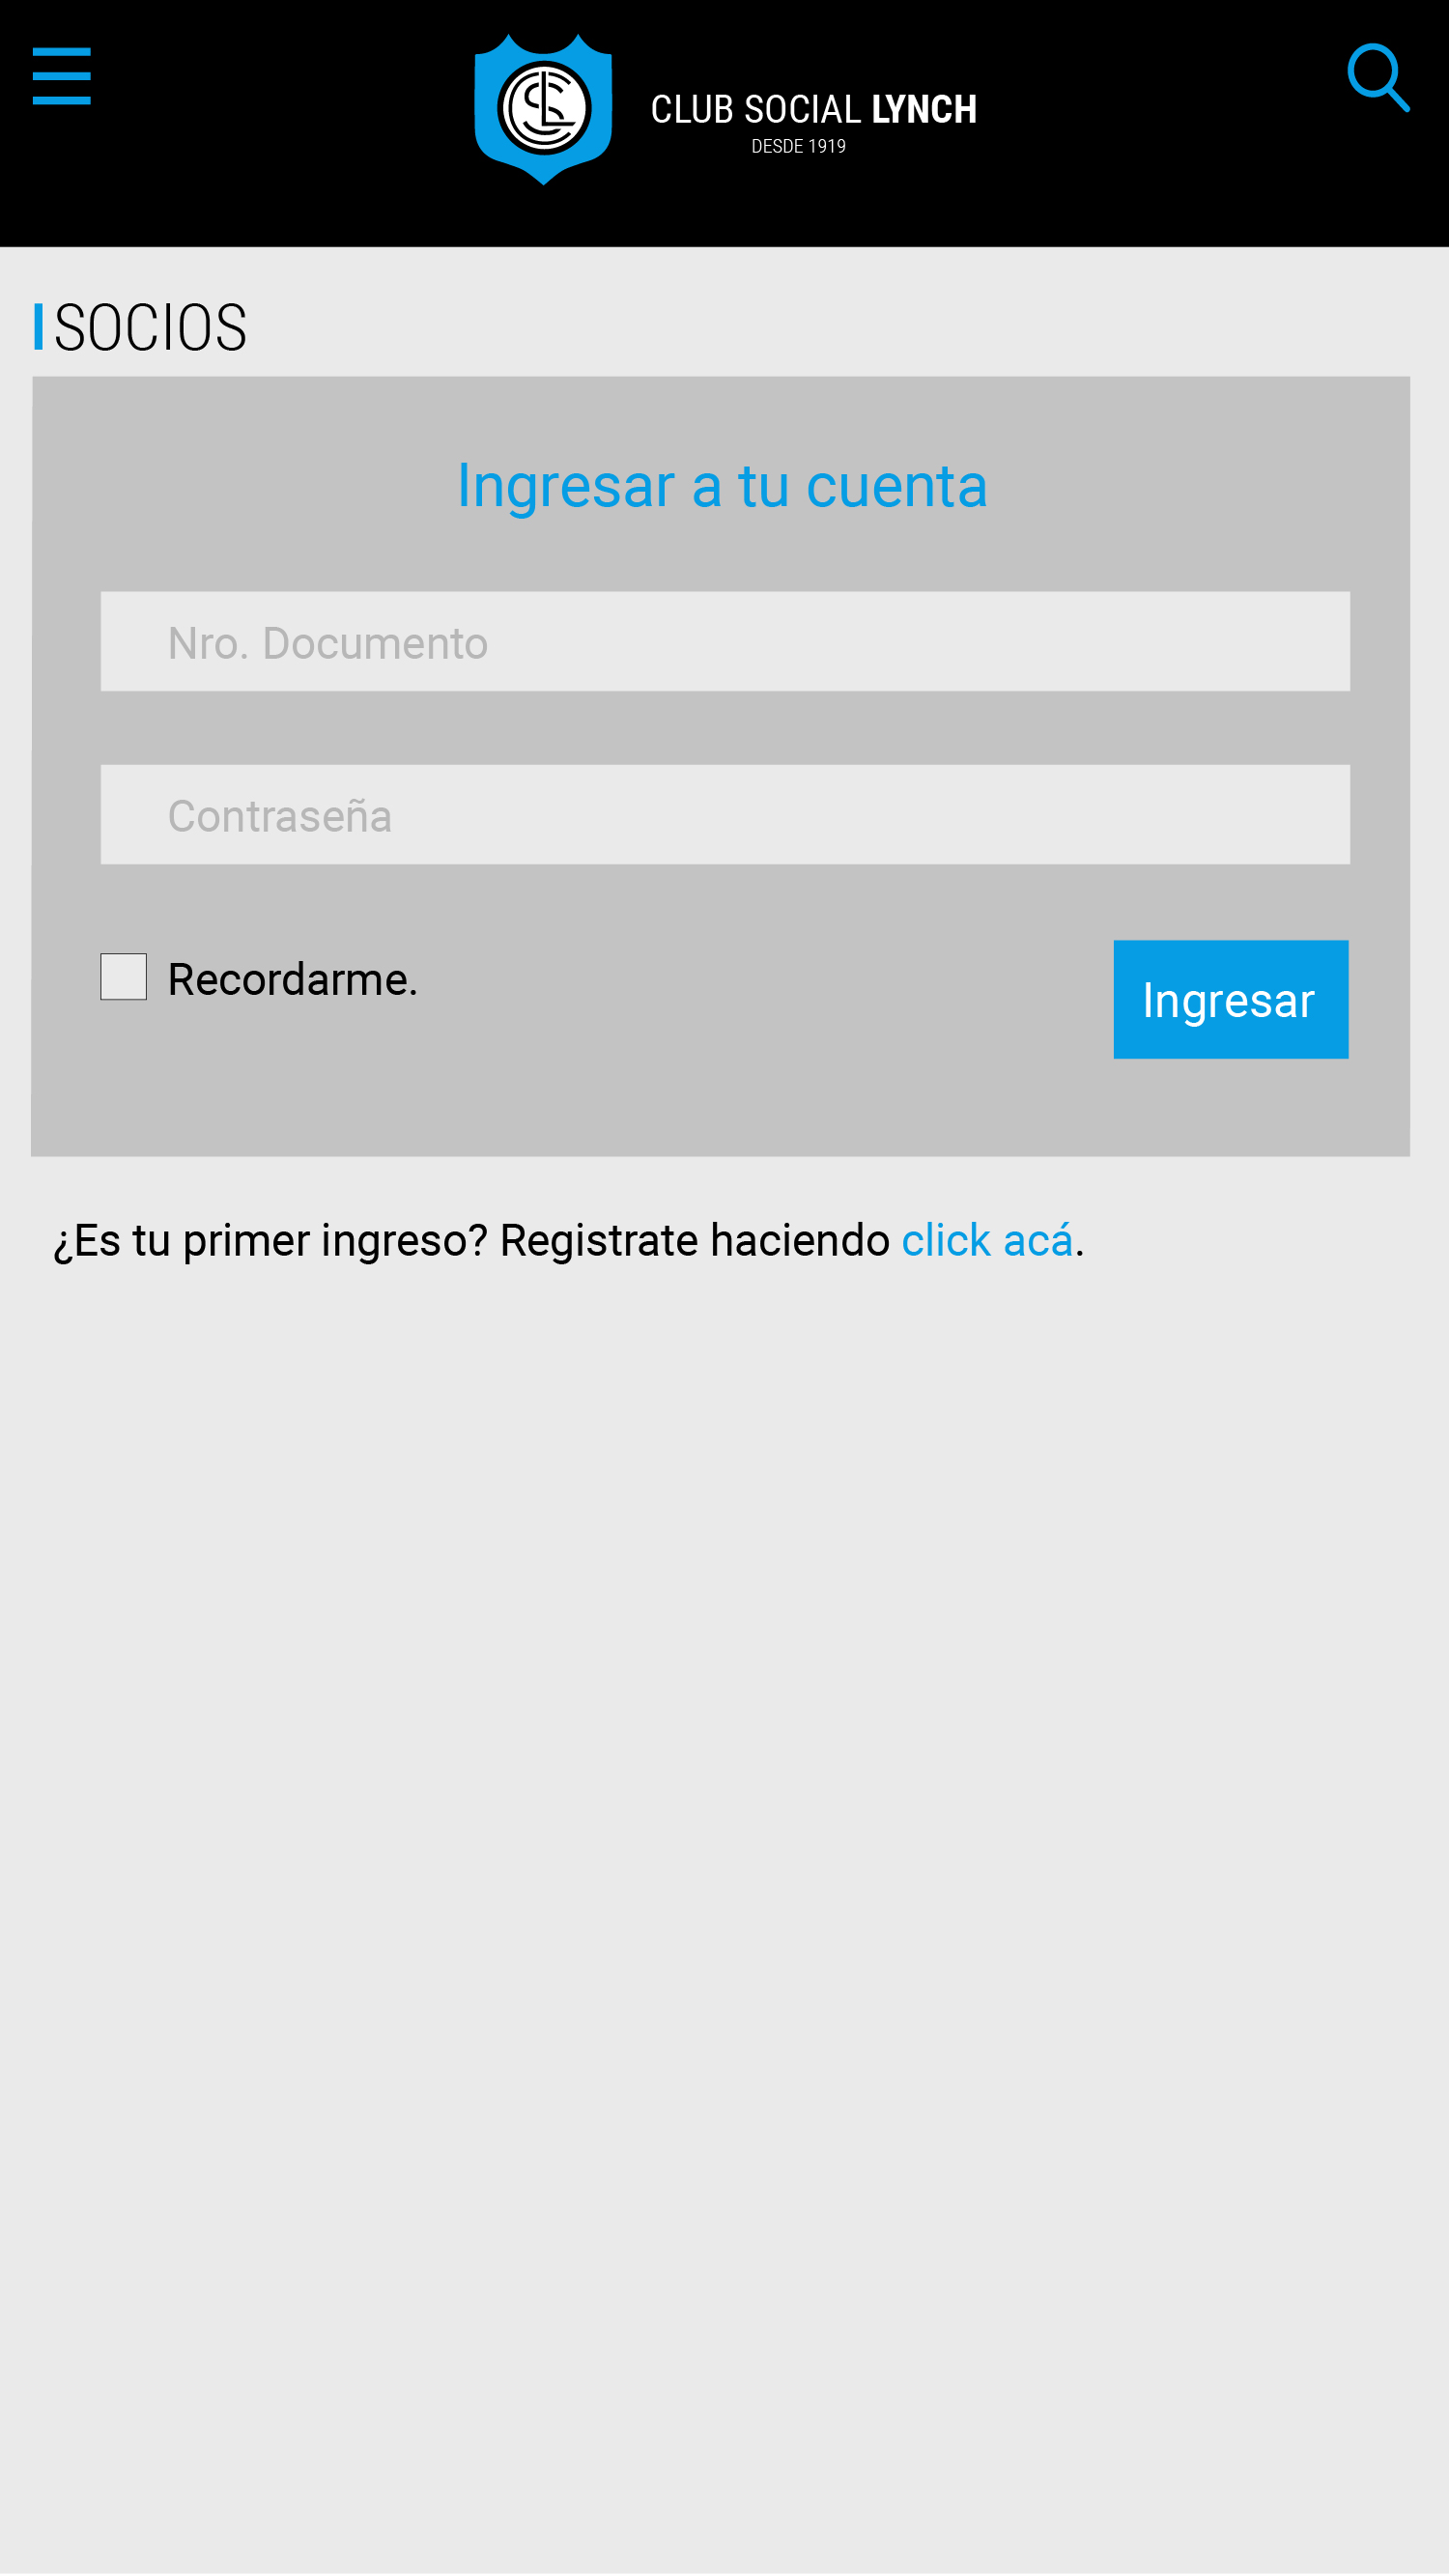Check the Recordarme checkbox
The image size is (1449, 2576).
[x=123, y=977]
